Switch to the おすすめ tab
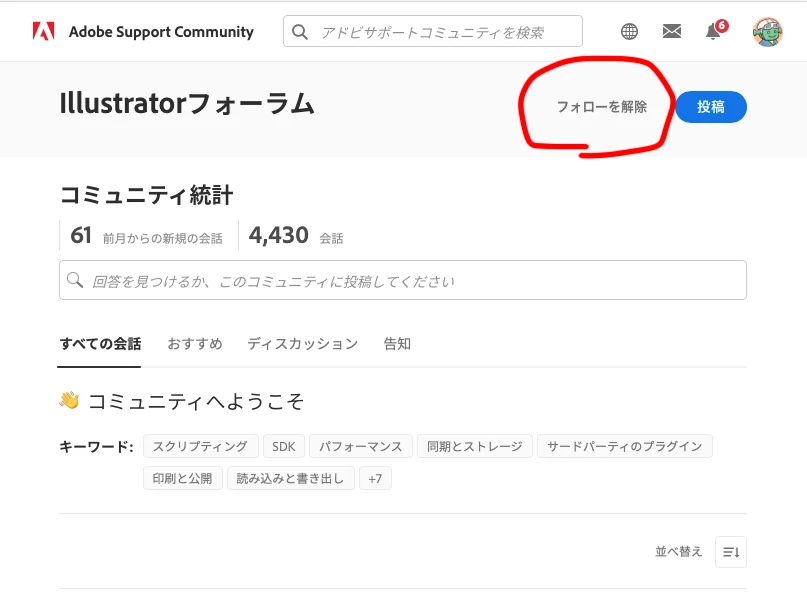807x596 pixels. tap(195, 344)
